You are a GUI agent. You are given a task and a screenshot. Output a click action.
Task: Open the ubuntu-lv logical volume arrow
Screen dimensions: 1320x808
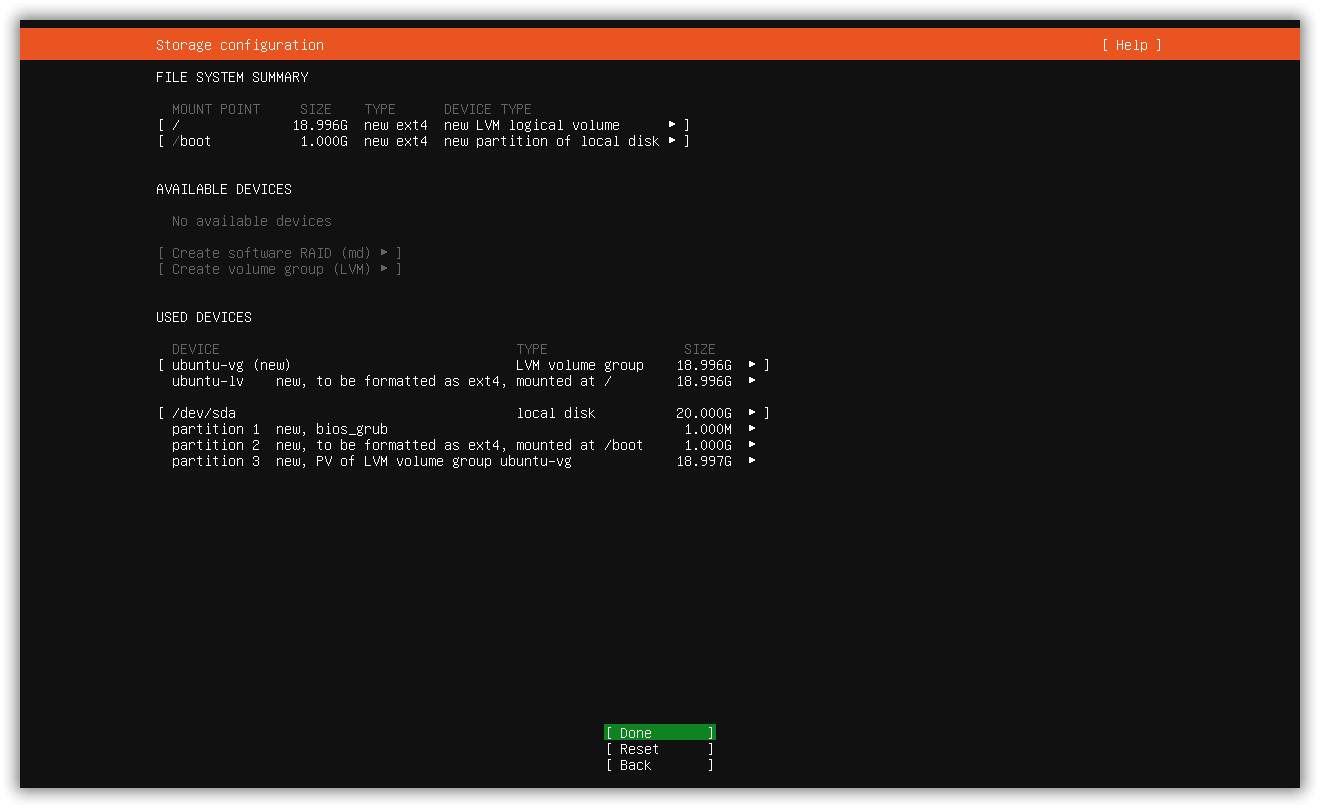pos(752,381)
